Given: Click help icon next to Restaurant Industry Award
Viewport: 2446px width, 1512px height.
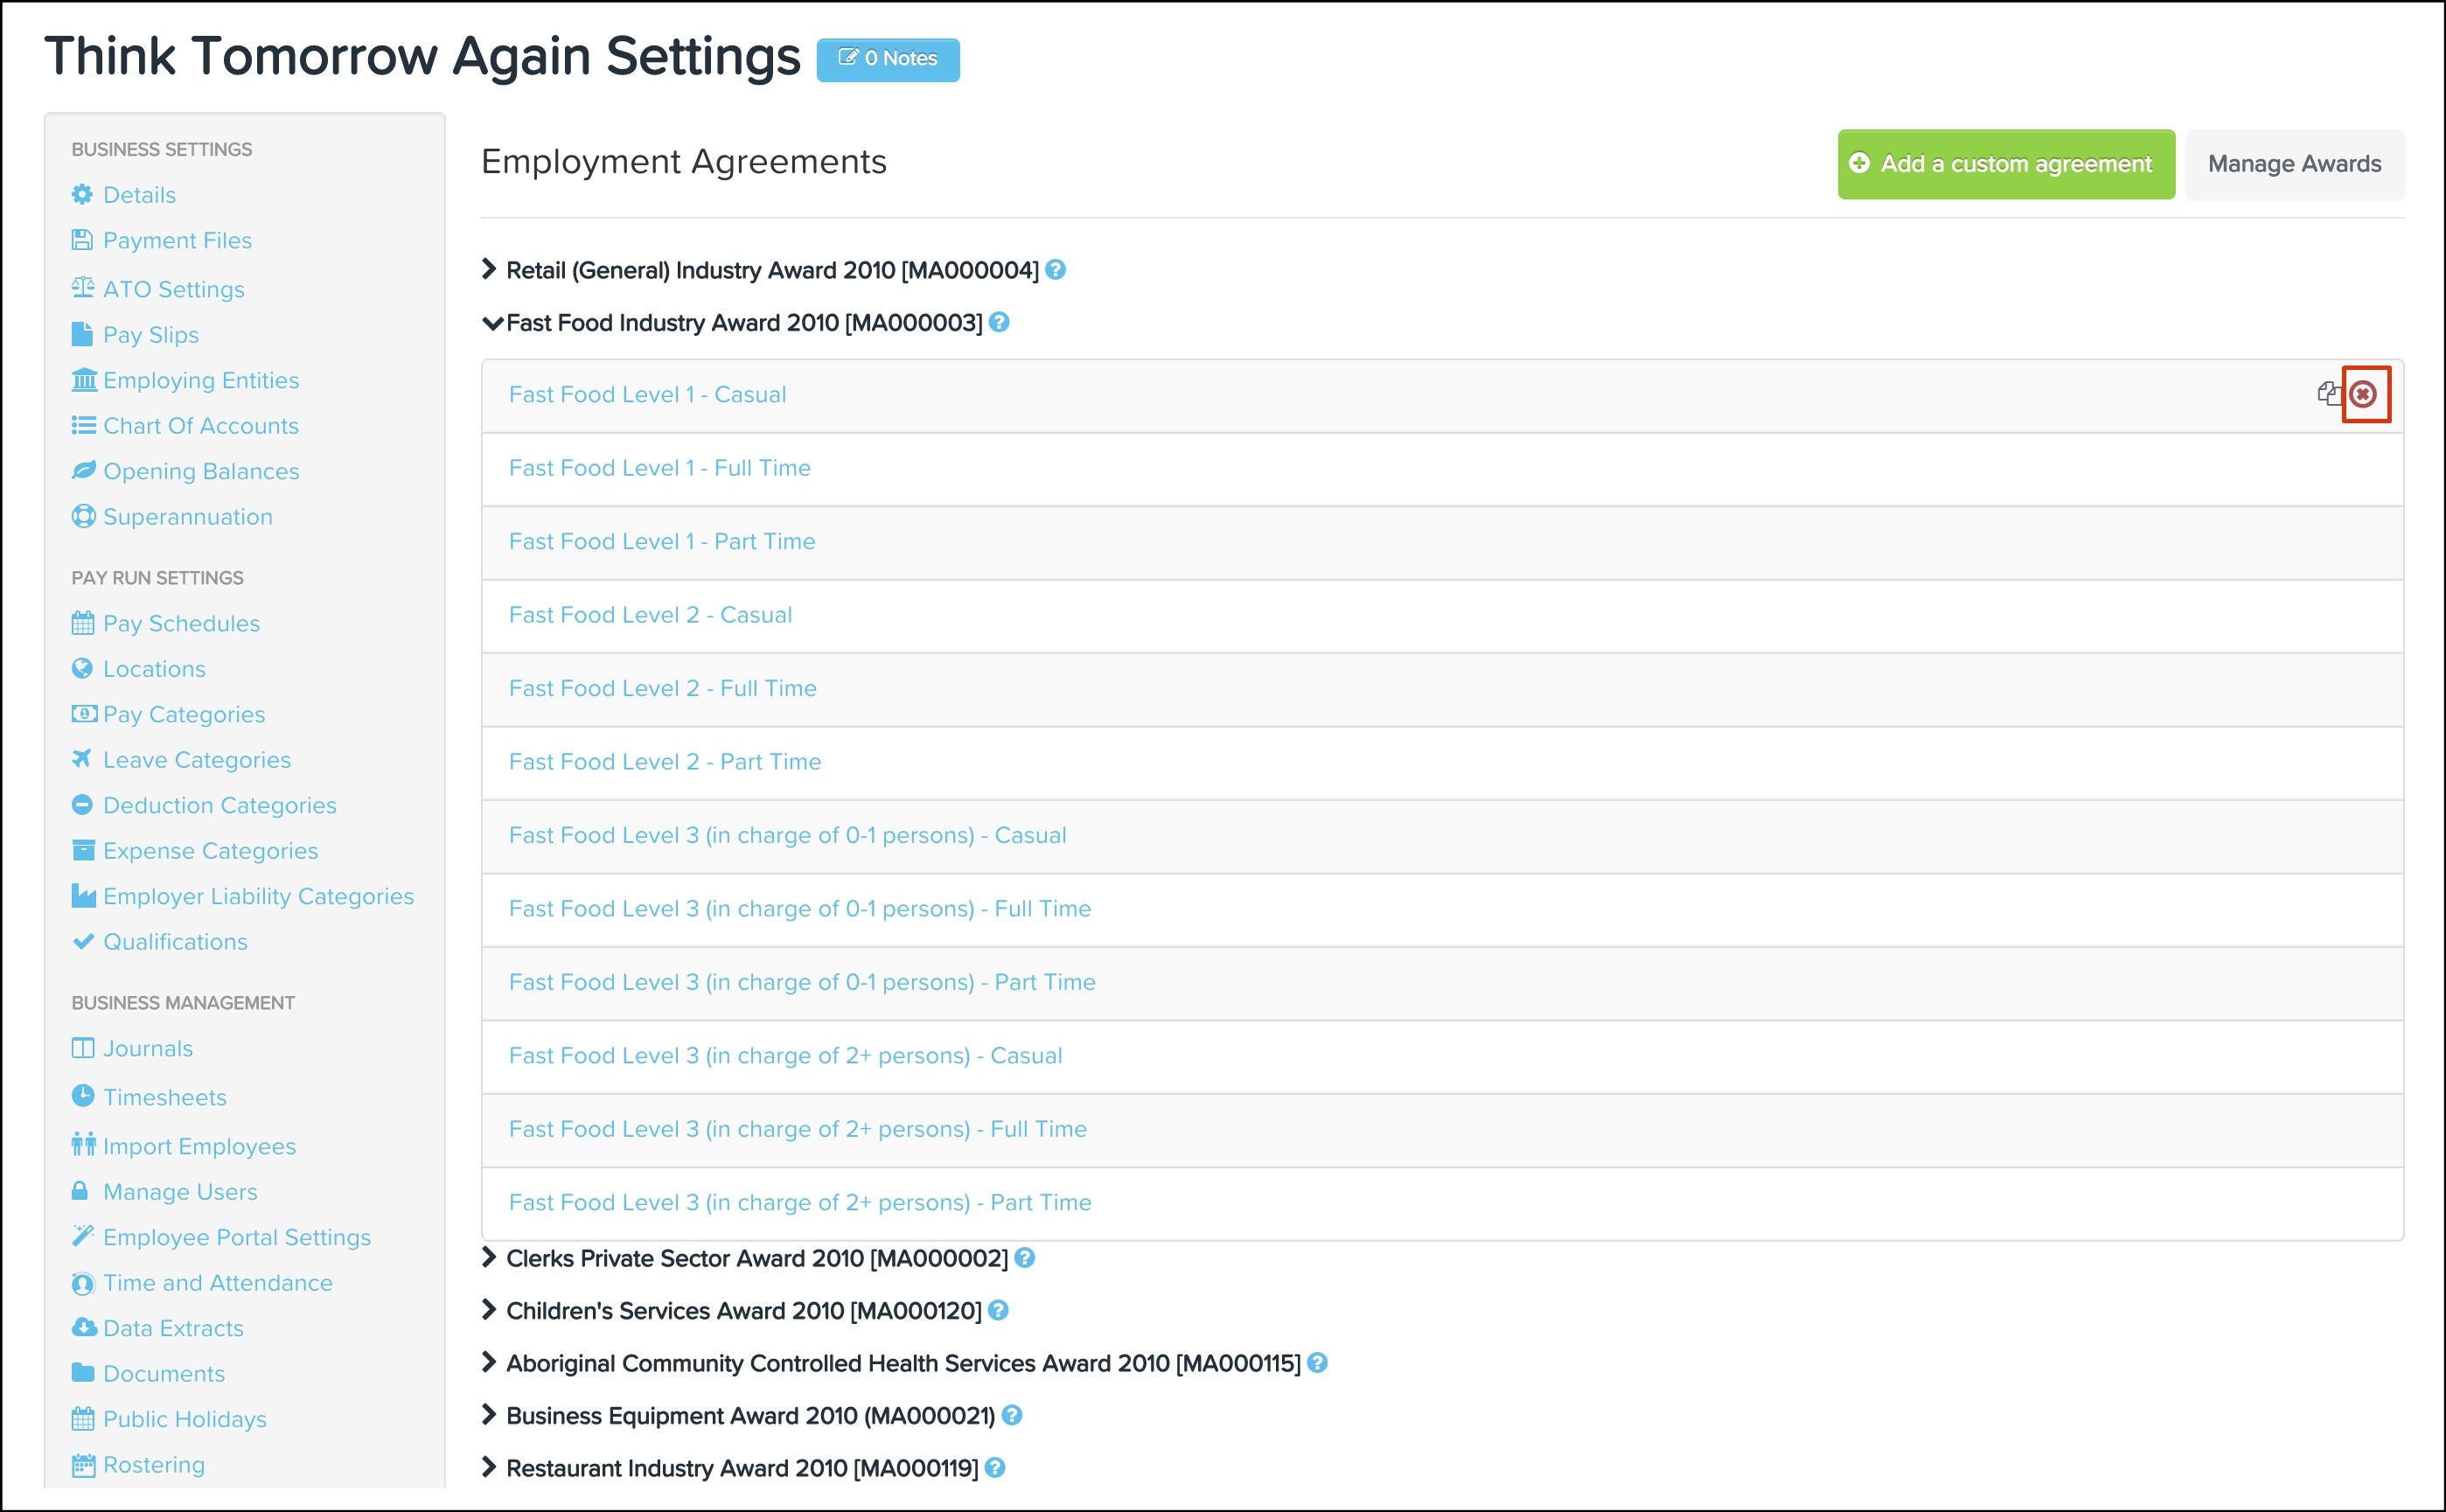Looking at the screenshot, I should click(995, 1468).
